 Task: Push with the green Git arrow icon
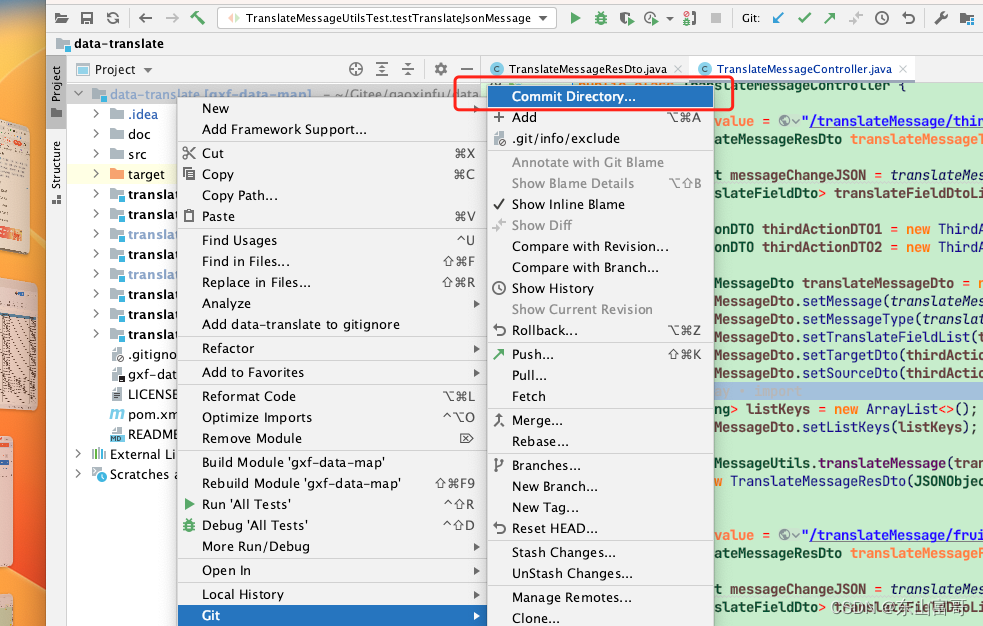coord(830,18)
